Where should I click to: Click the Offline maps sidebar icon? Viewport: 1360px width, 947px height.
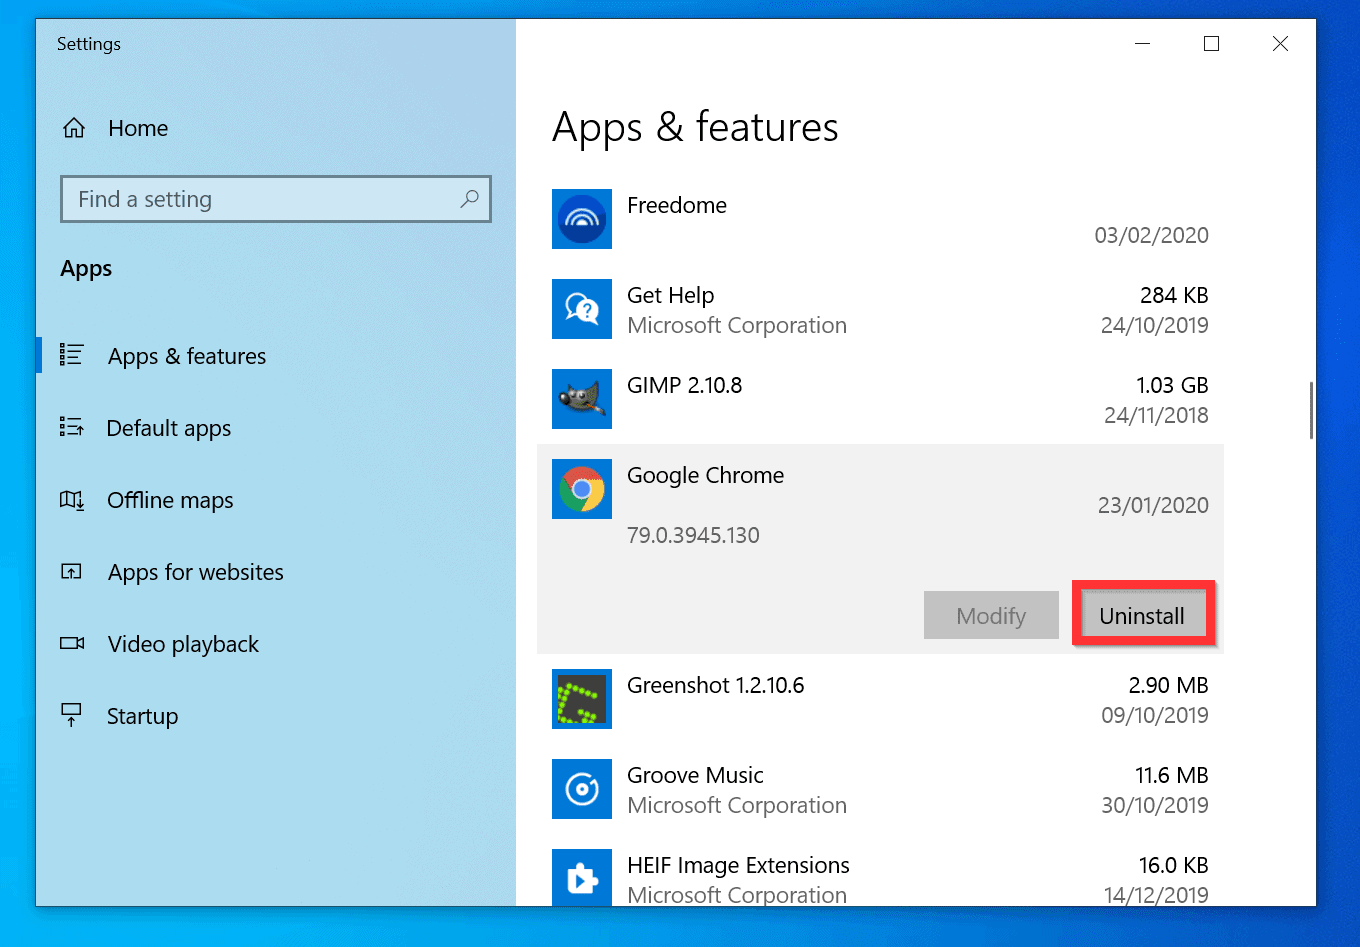click(x=72, y=500)
